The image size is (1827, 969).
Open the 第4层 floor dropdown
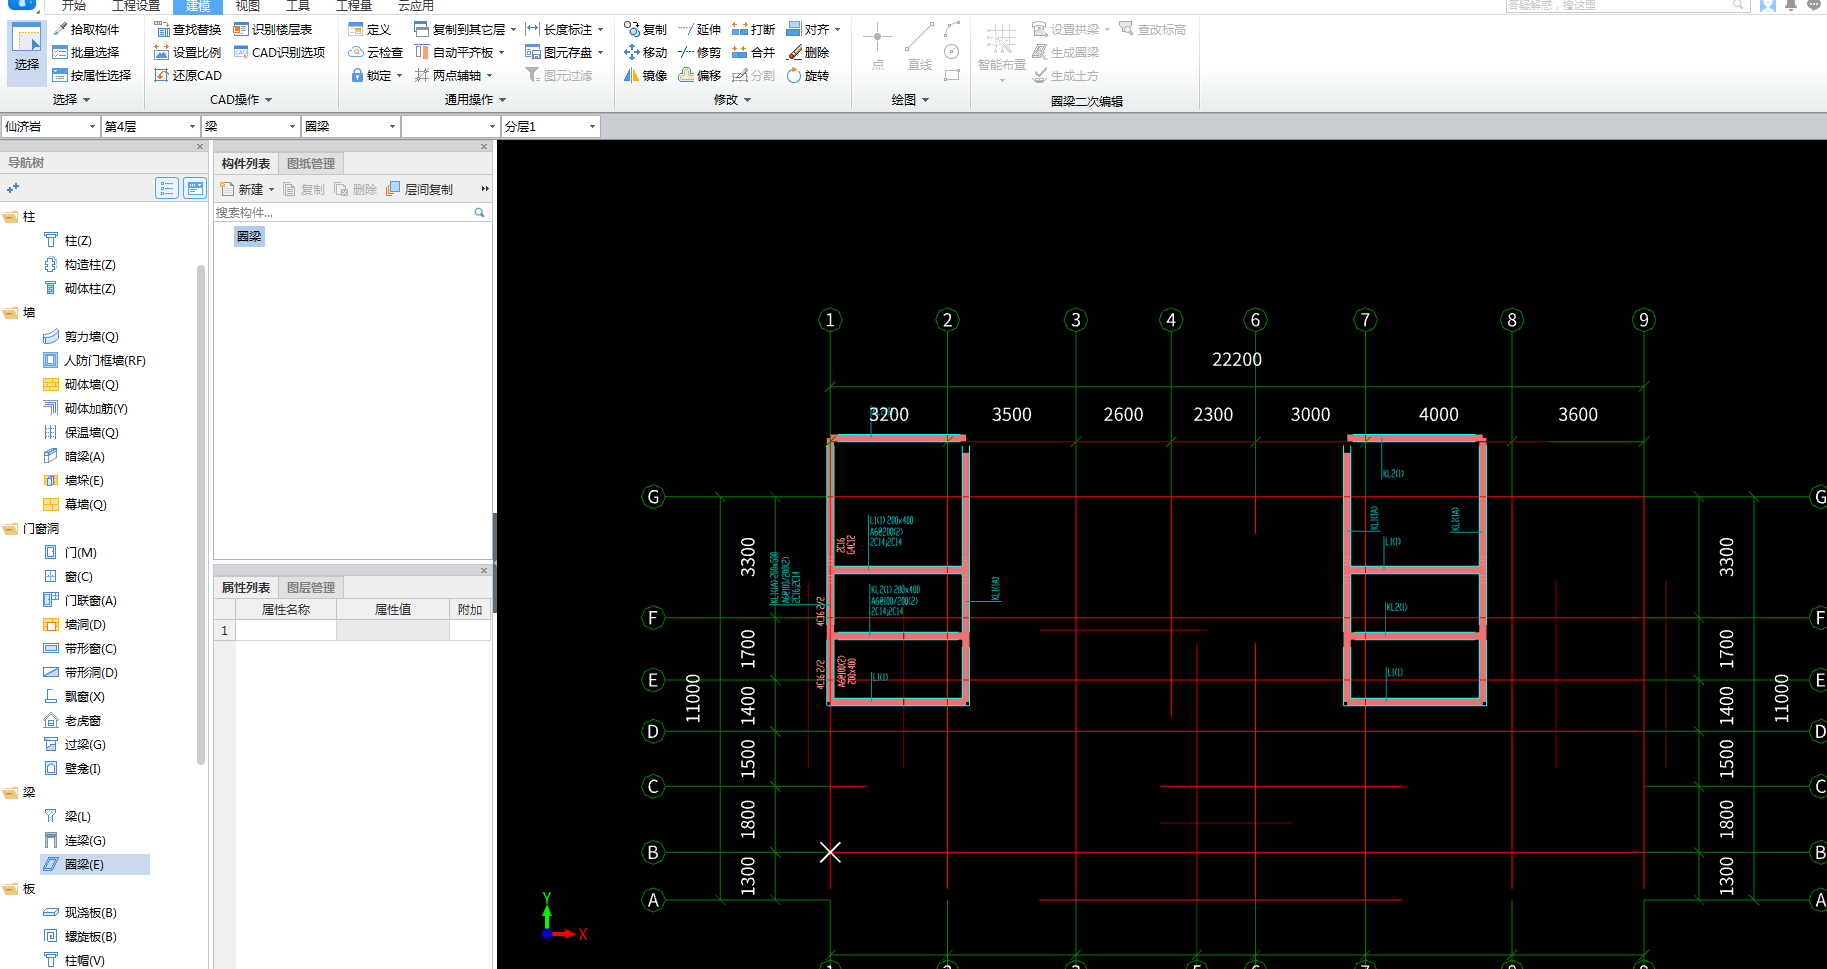click(x=150, y=126)
